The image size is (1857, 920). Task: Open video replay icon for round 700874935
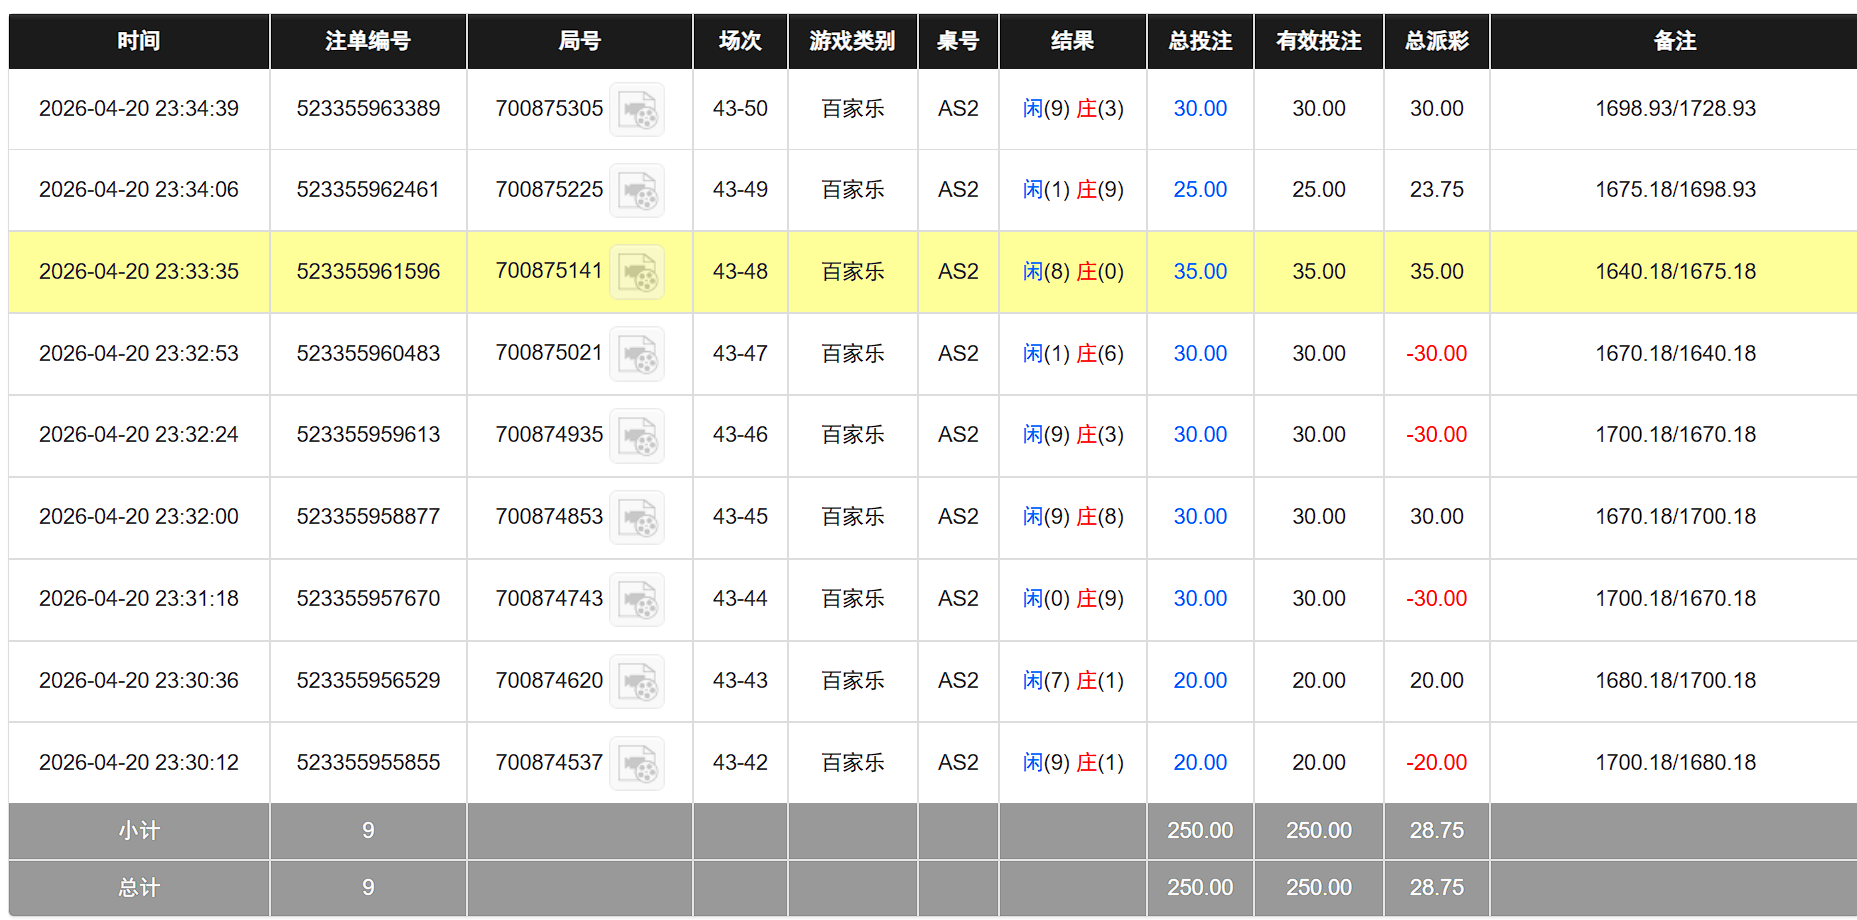coord(637,436)
